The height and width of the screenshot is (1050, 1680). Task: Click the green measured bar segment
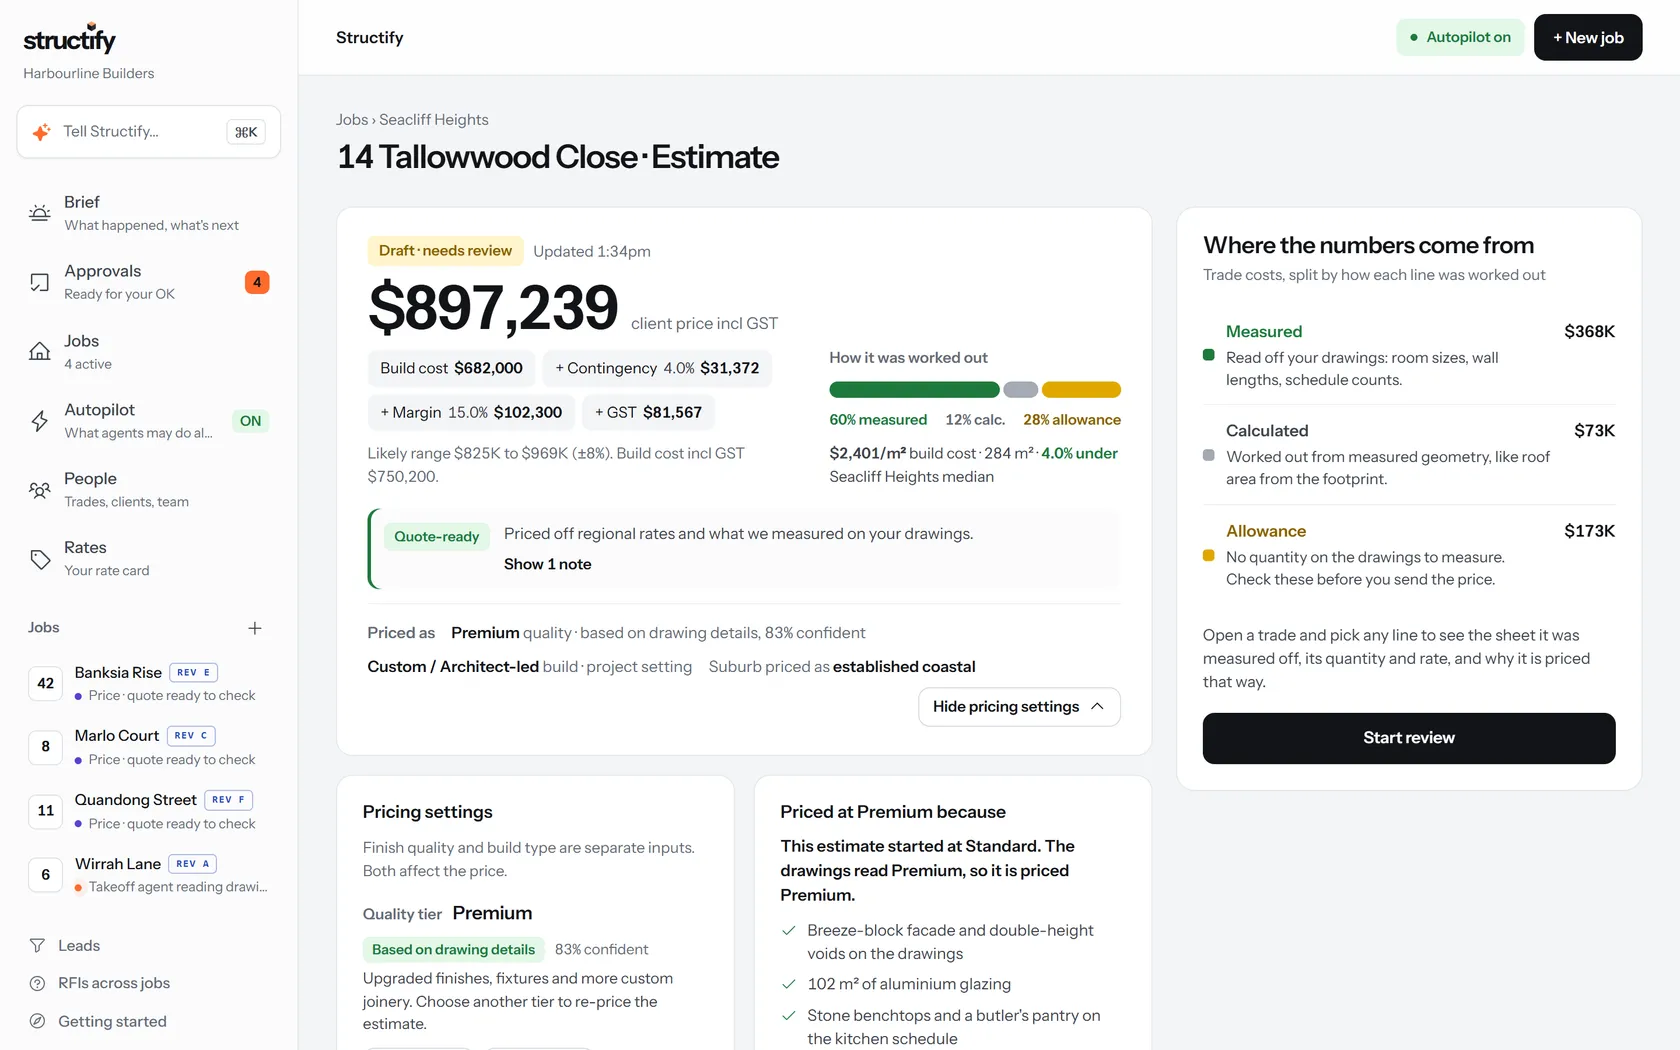point(914,390)
